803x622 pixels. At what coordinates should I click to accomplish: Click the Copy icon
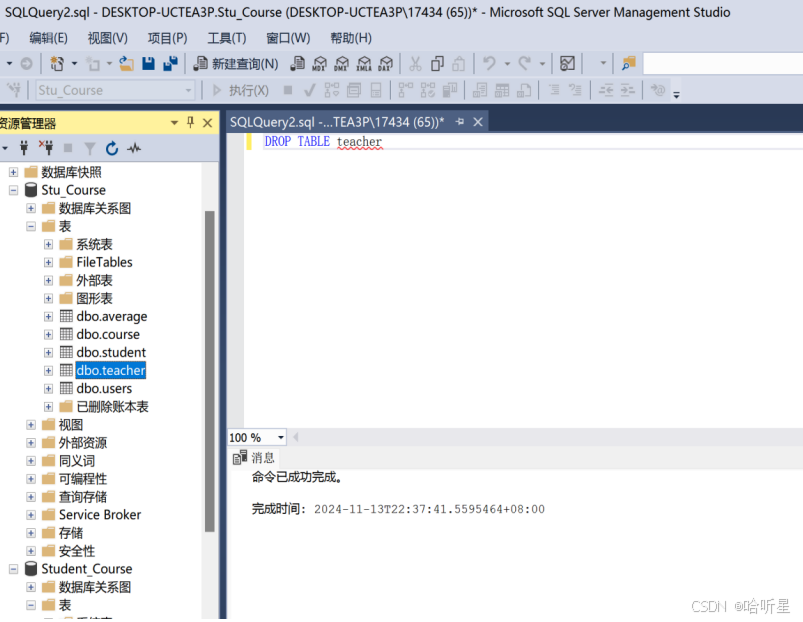(437, 63)
